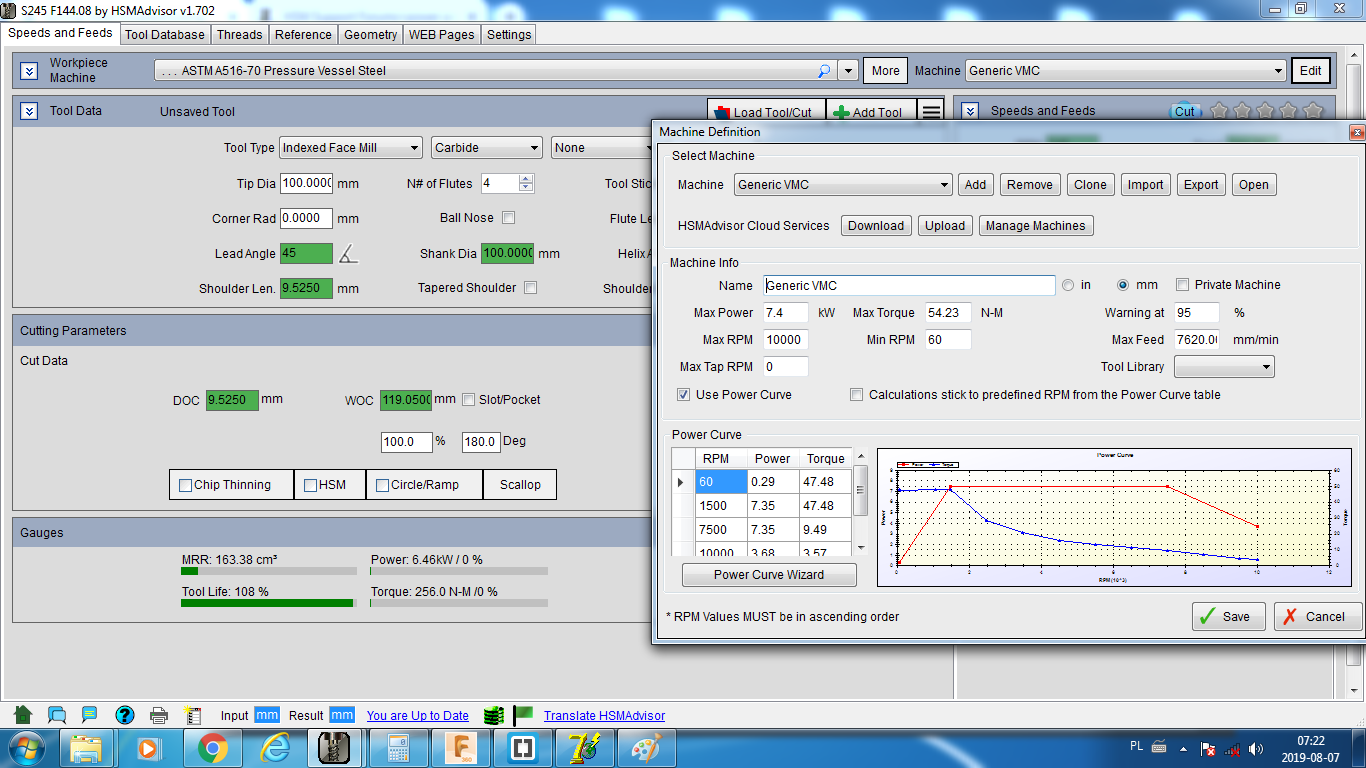
Task: Click the printer icon in bottom toolbar
Action: [x=158, y=715]
